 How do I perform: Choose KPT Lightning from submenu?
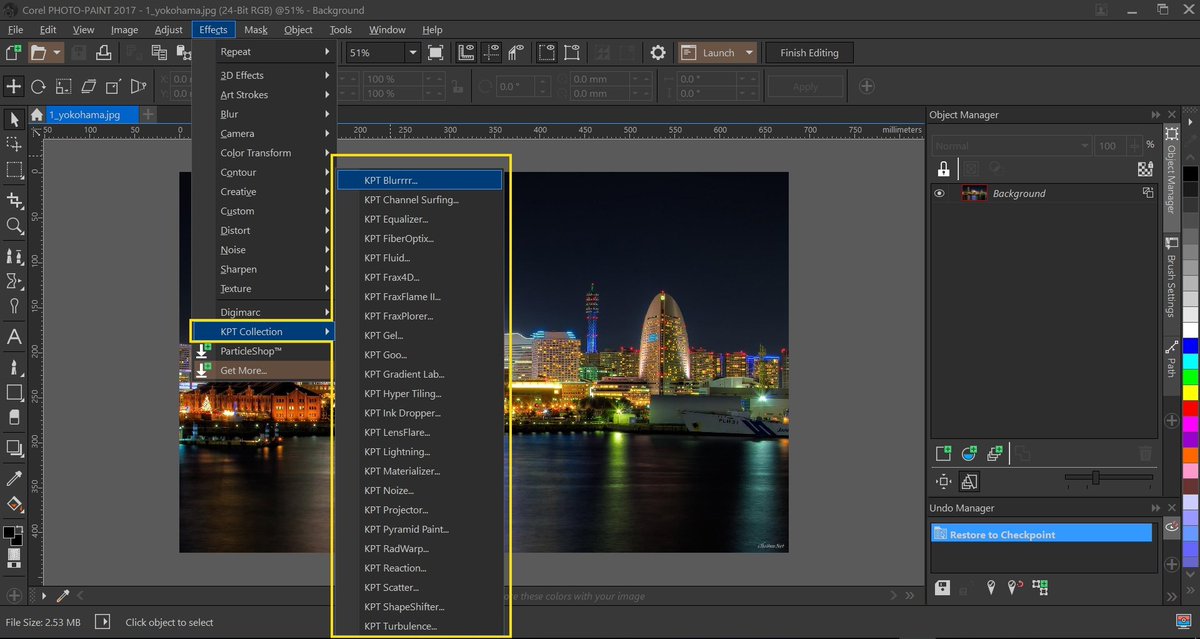tap(397, 452)
